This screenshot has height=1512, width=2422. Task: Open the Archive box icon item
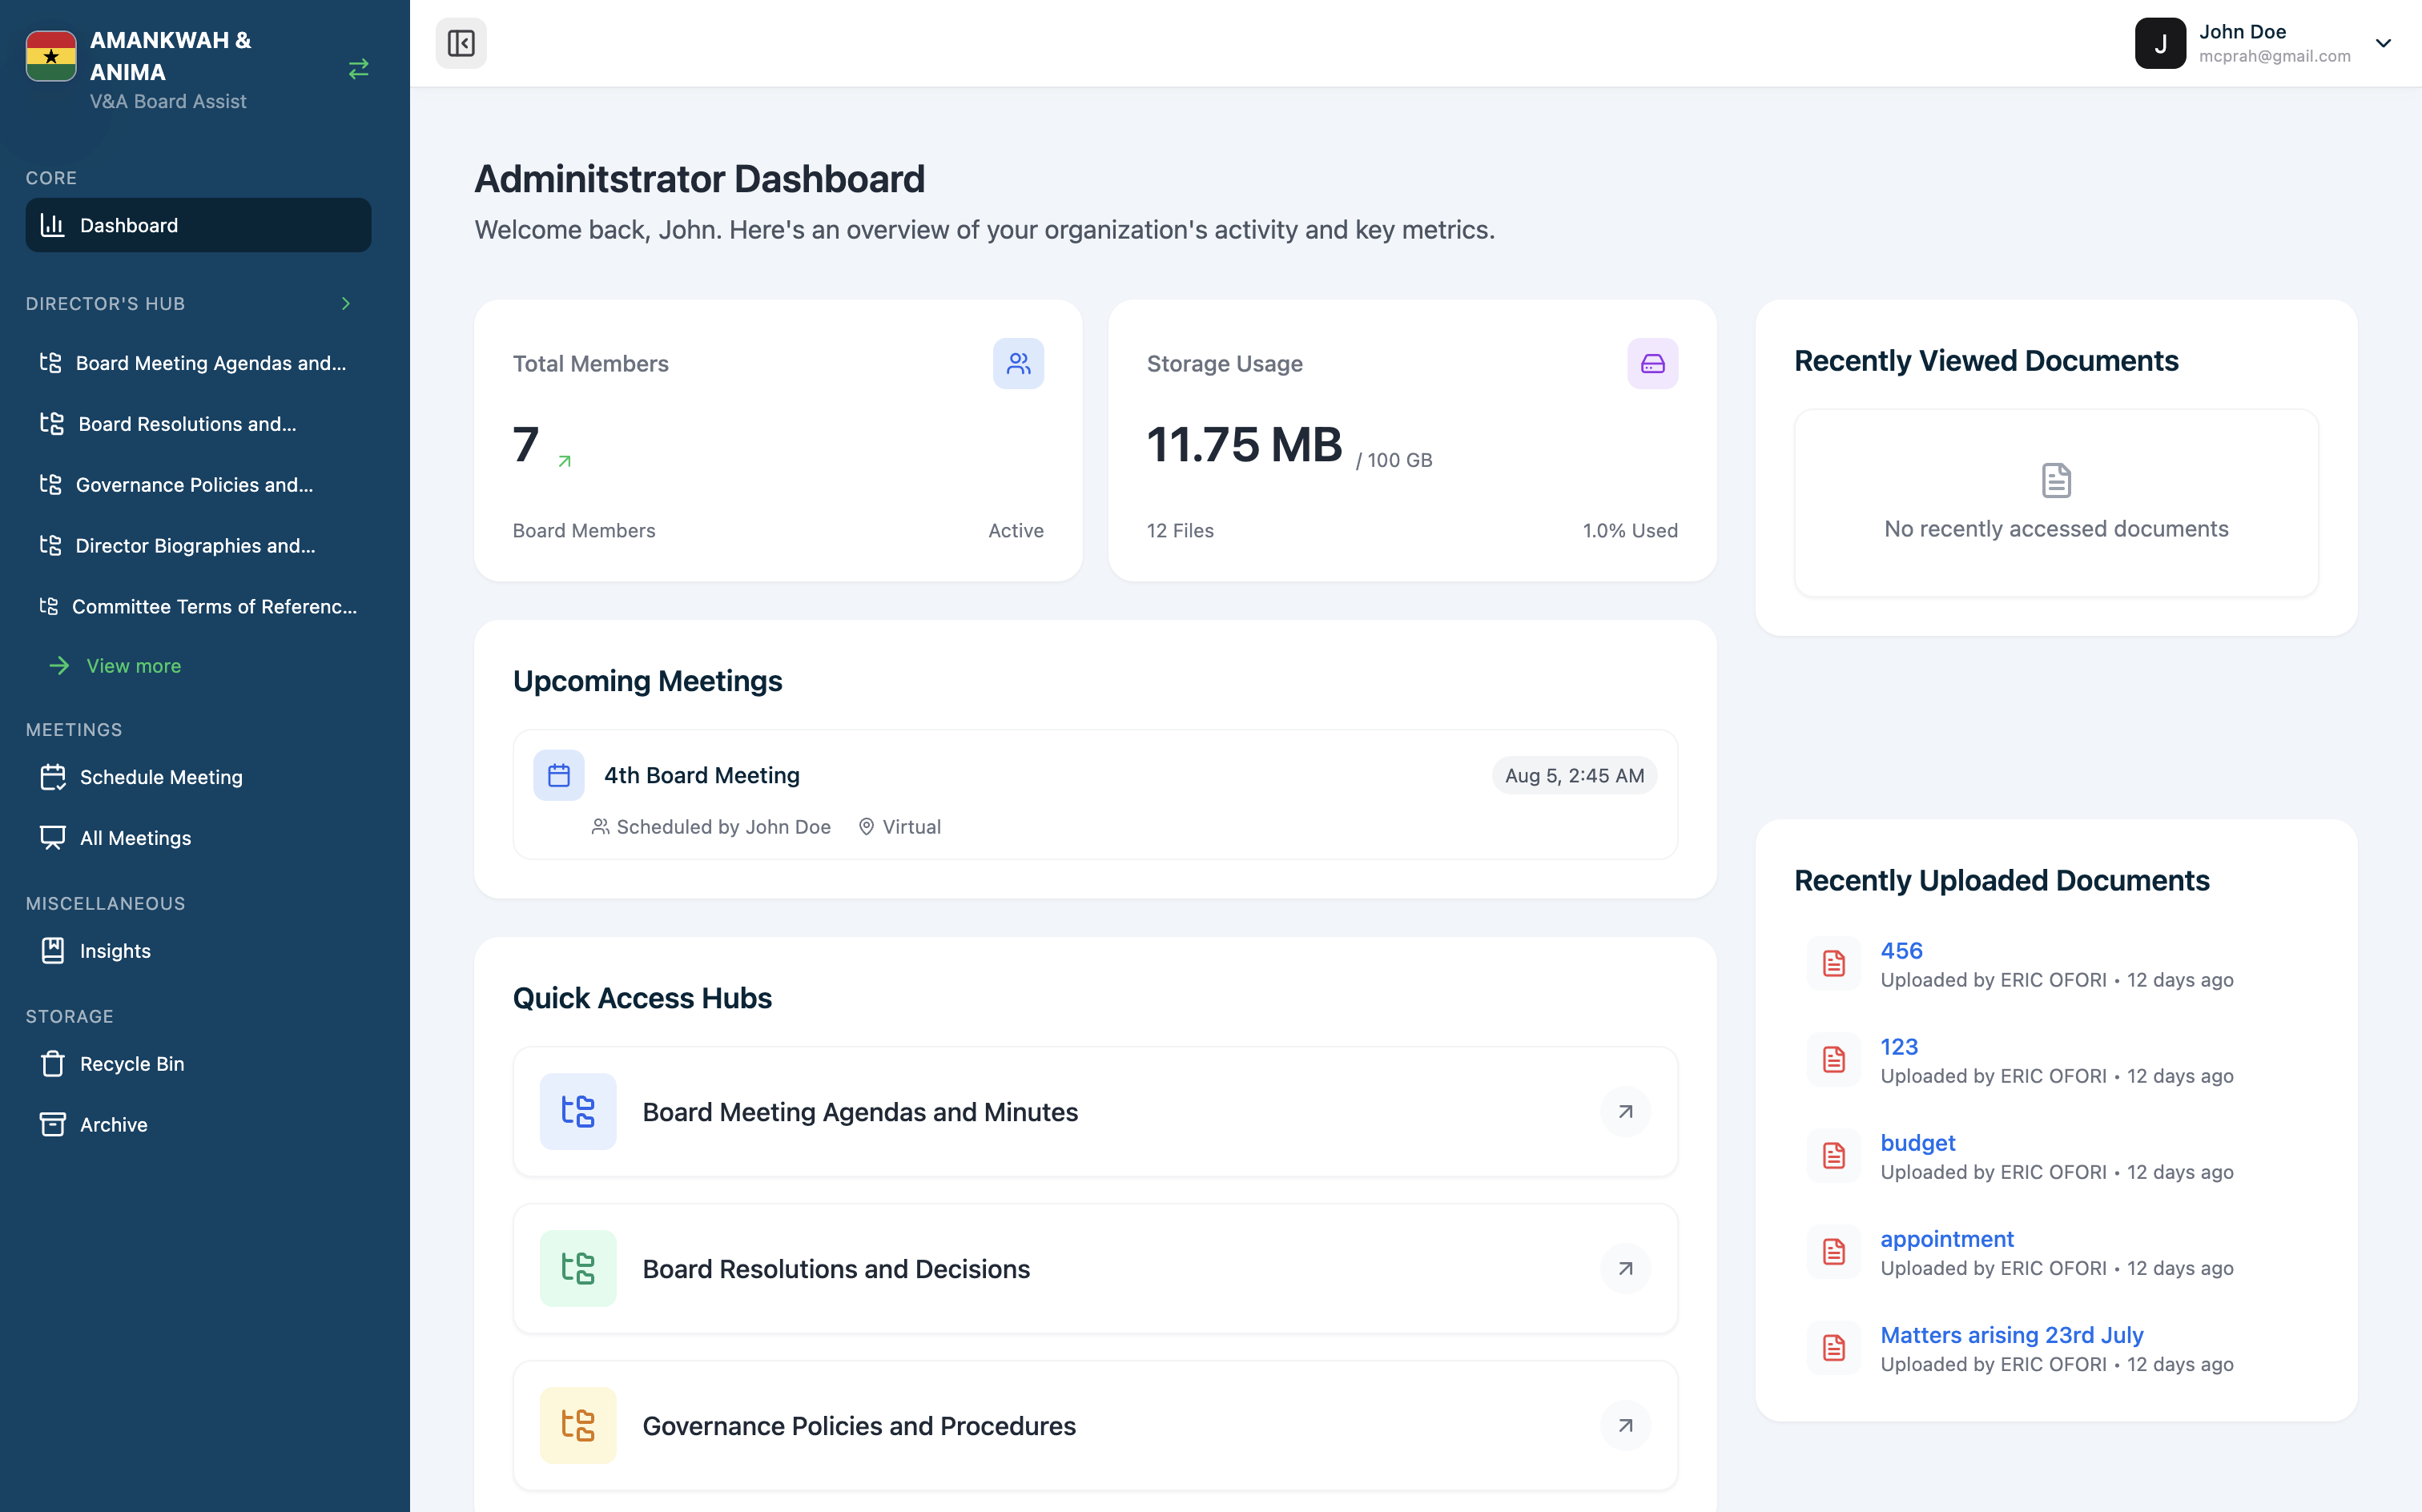[x=53, y=1125]
